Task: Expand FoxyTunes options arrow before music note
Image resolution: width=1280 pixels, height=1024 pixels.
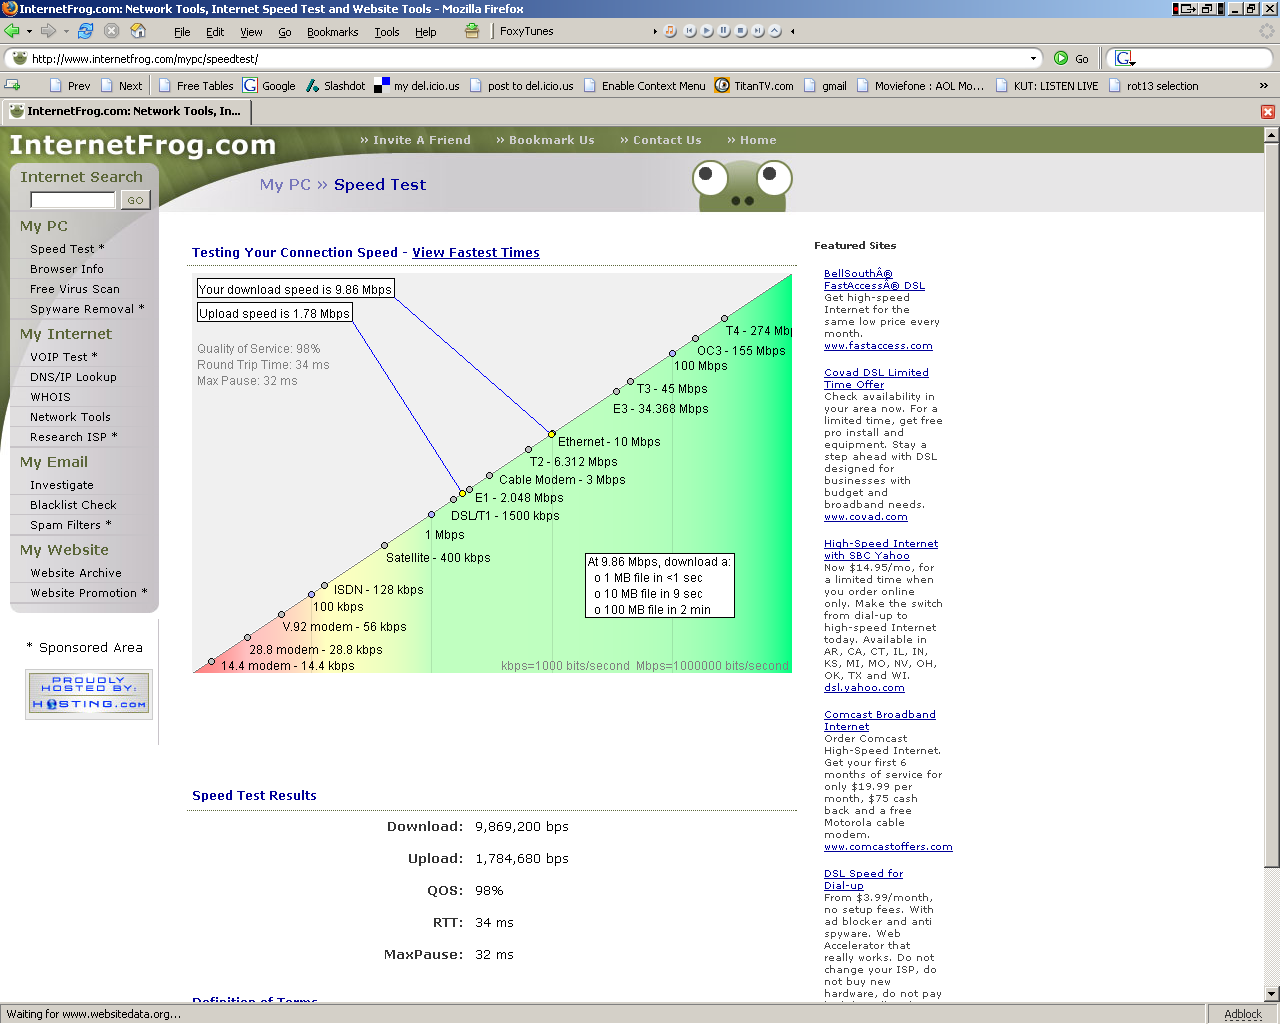Action: click(x=655, y=31)
